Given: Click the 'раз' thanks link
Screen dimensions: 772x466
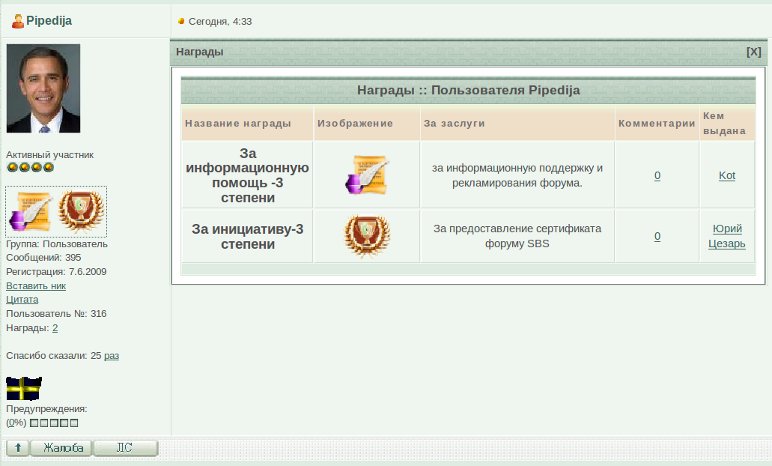Looking at the screenshot, I should [111, 355].
